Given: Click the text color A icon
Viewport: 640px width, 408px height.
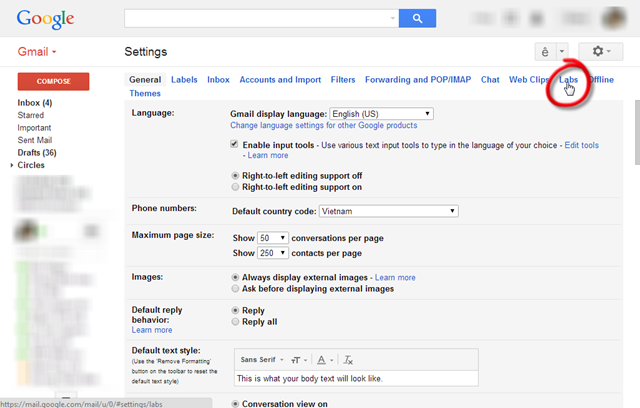Looking at the screenshot, I should point(325,360).
